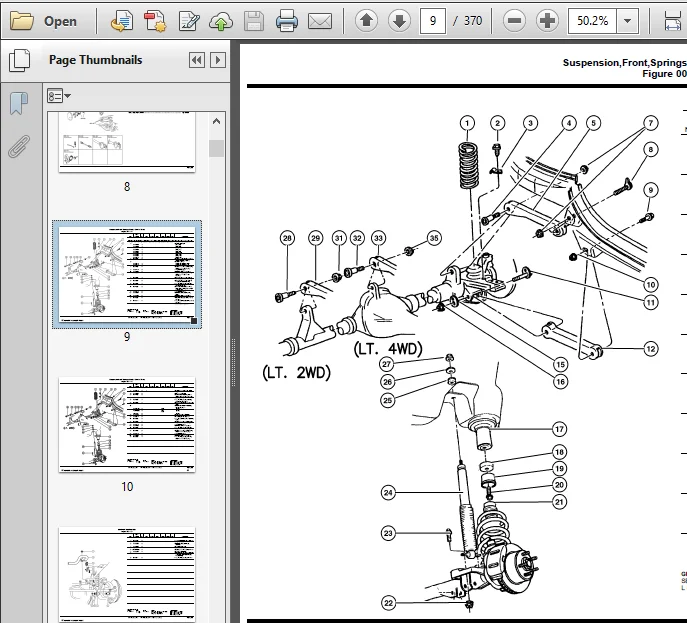Select the page 9 thumbnail
Viewport: 687px width, 623px height.
tap(127, 274)
